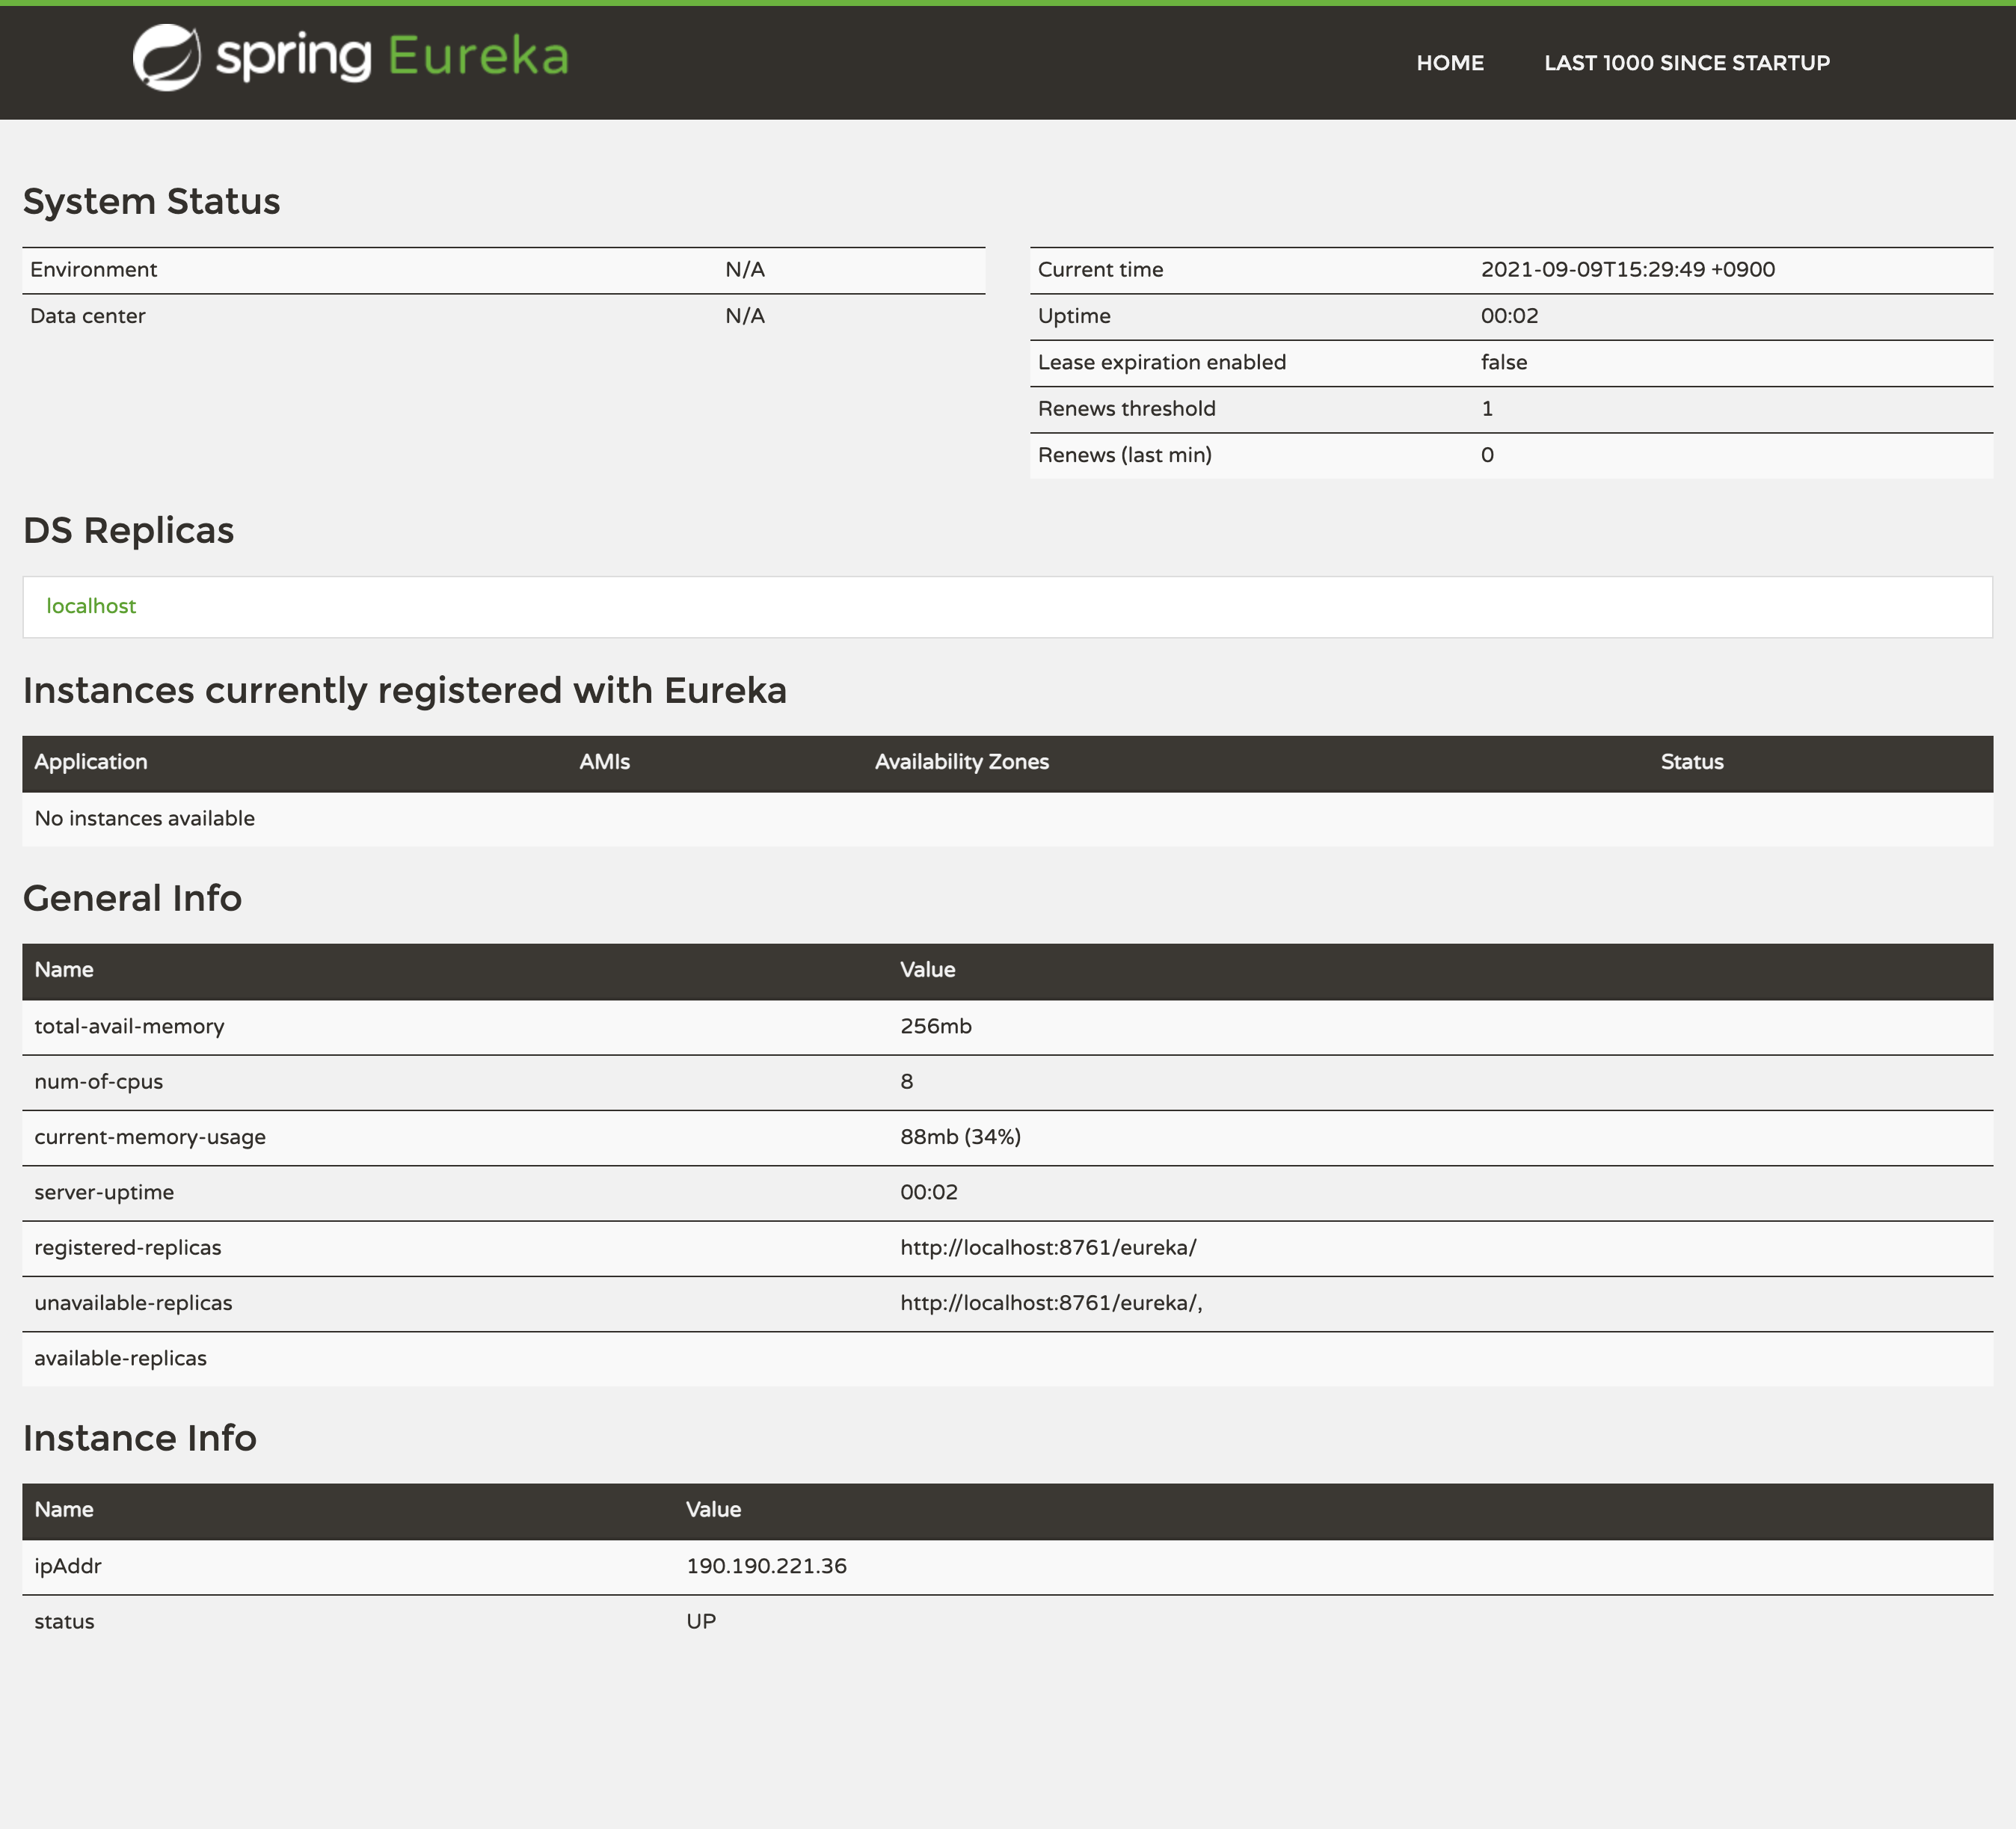The image size is (2016, 1829).
Task: Select the total-avail-memory value 256mb
Action: tap(936, 1026)
